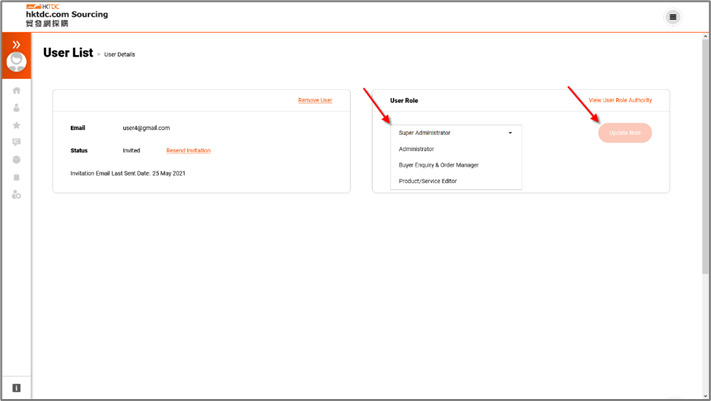Click the info icon at sidebar bottom
The height and width of the screenshot is (401, 711).
(x=16, y=388)
